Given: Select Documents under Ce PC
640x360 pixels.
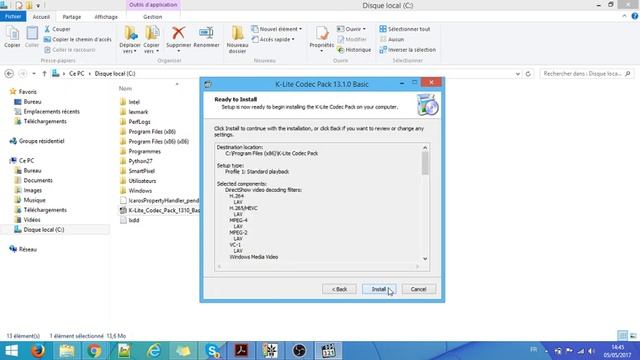Looking at the screenshot, I should [x=38, y=180].
